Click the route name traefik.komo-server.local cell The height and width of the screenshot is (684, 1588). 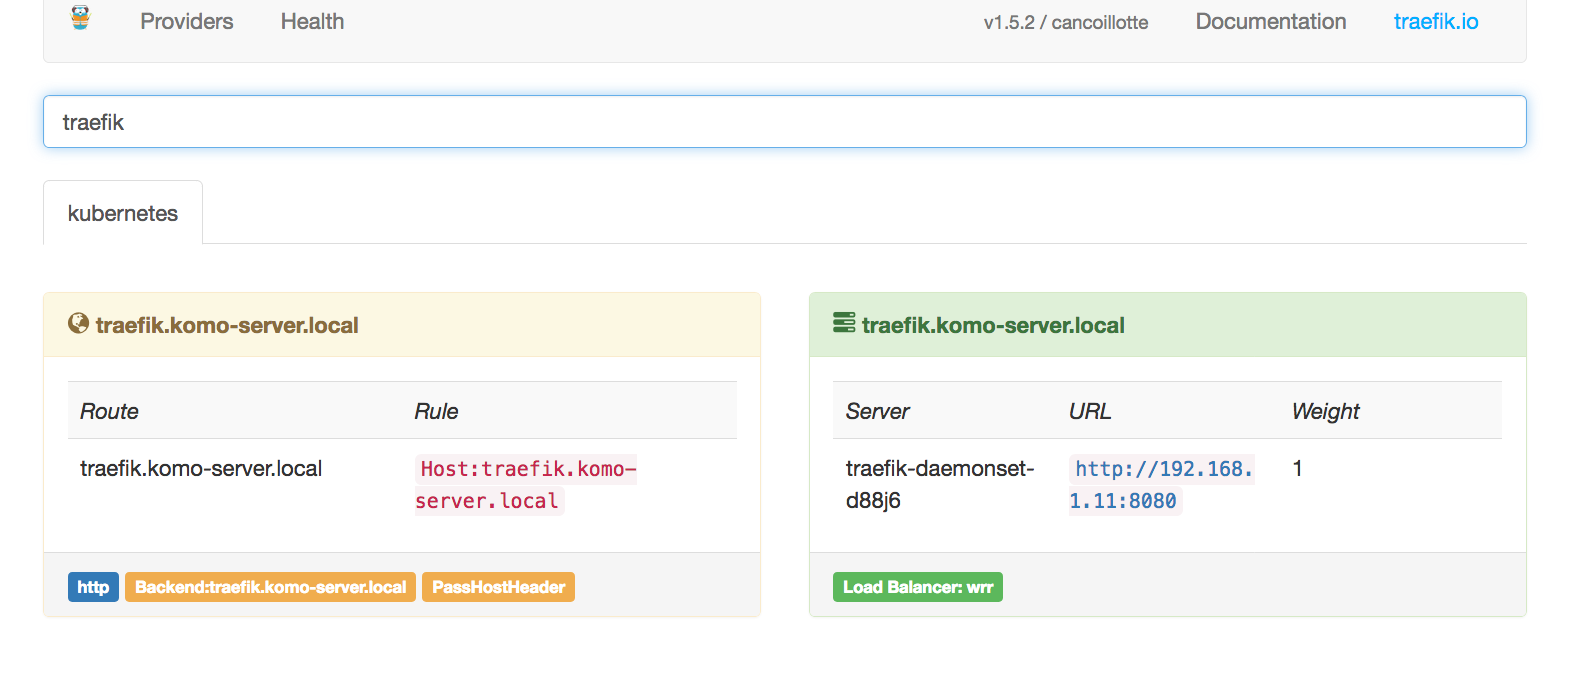click(x=201, y=469)
